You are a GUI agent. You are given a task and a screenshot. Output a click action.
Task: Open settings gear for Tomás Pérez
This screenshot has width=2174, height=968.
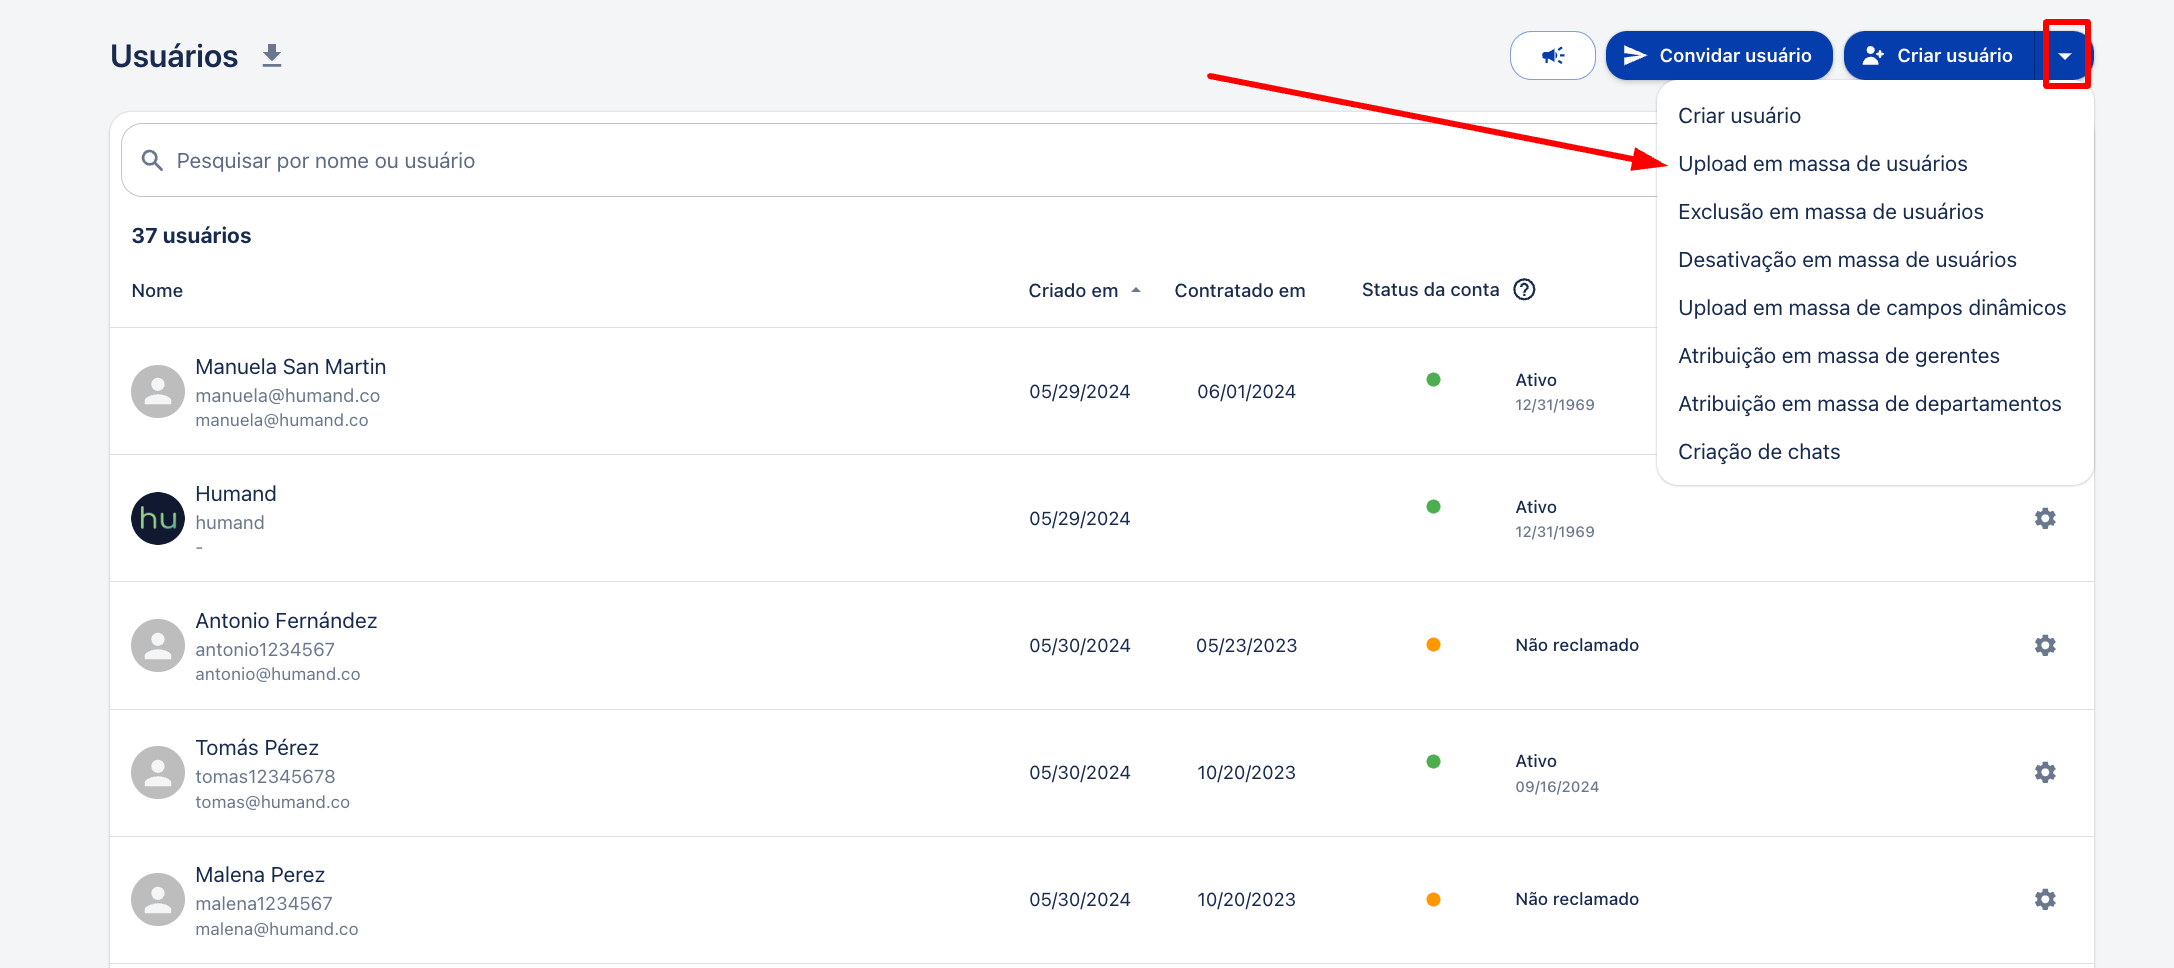[x=2045, y=772]
